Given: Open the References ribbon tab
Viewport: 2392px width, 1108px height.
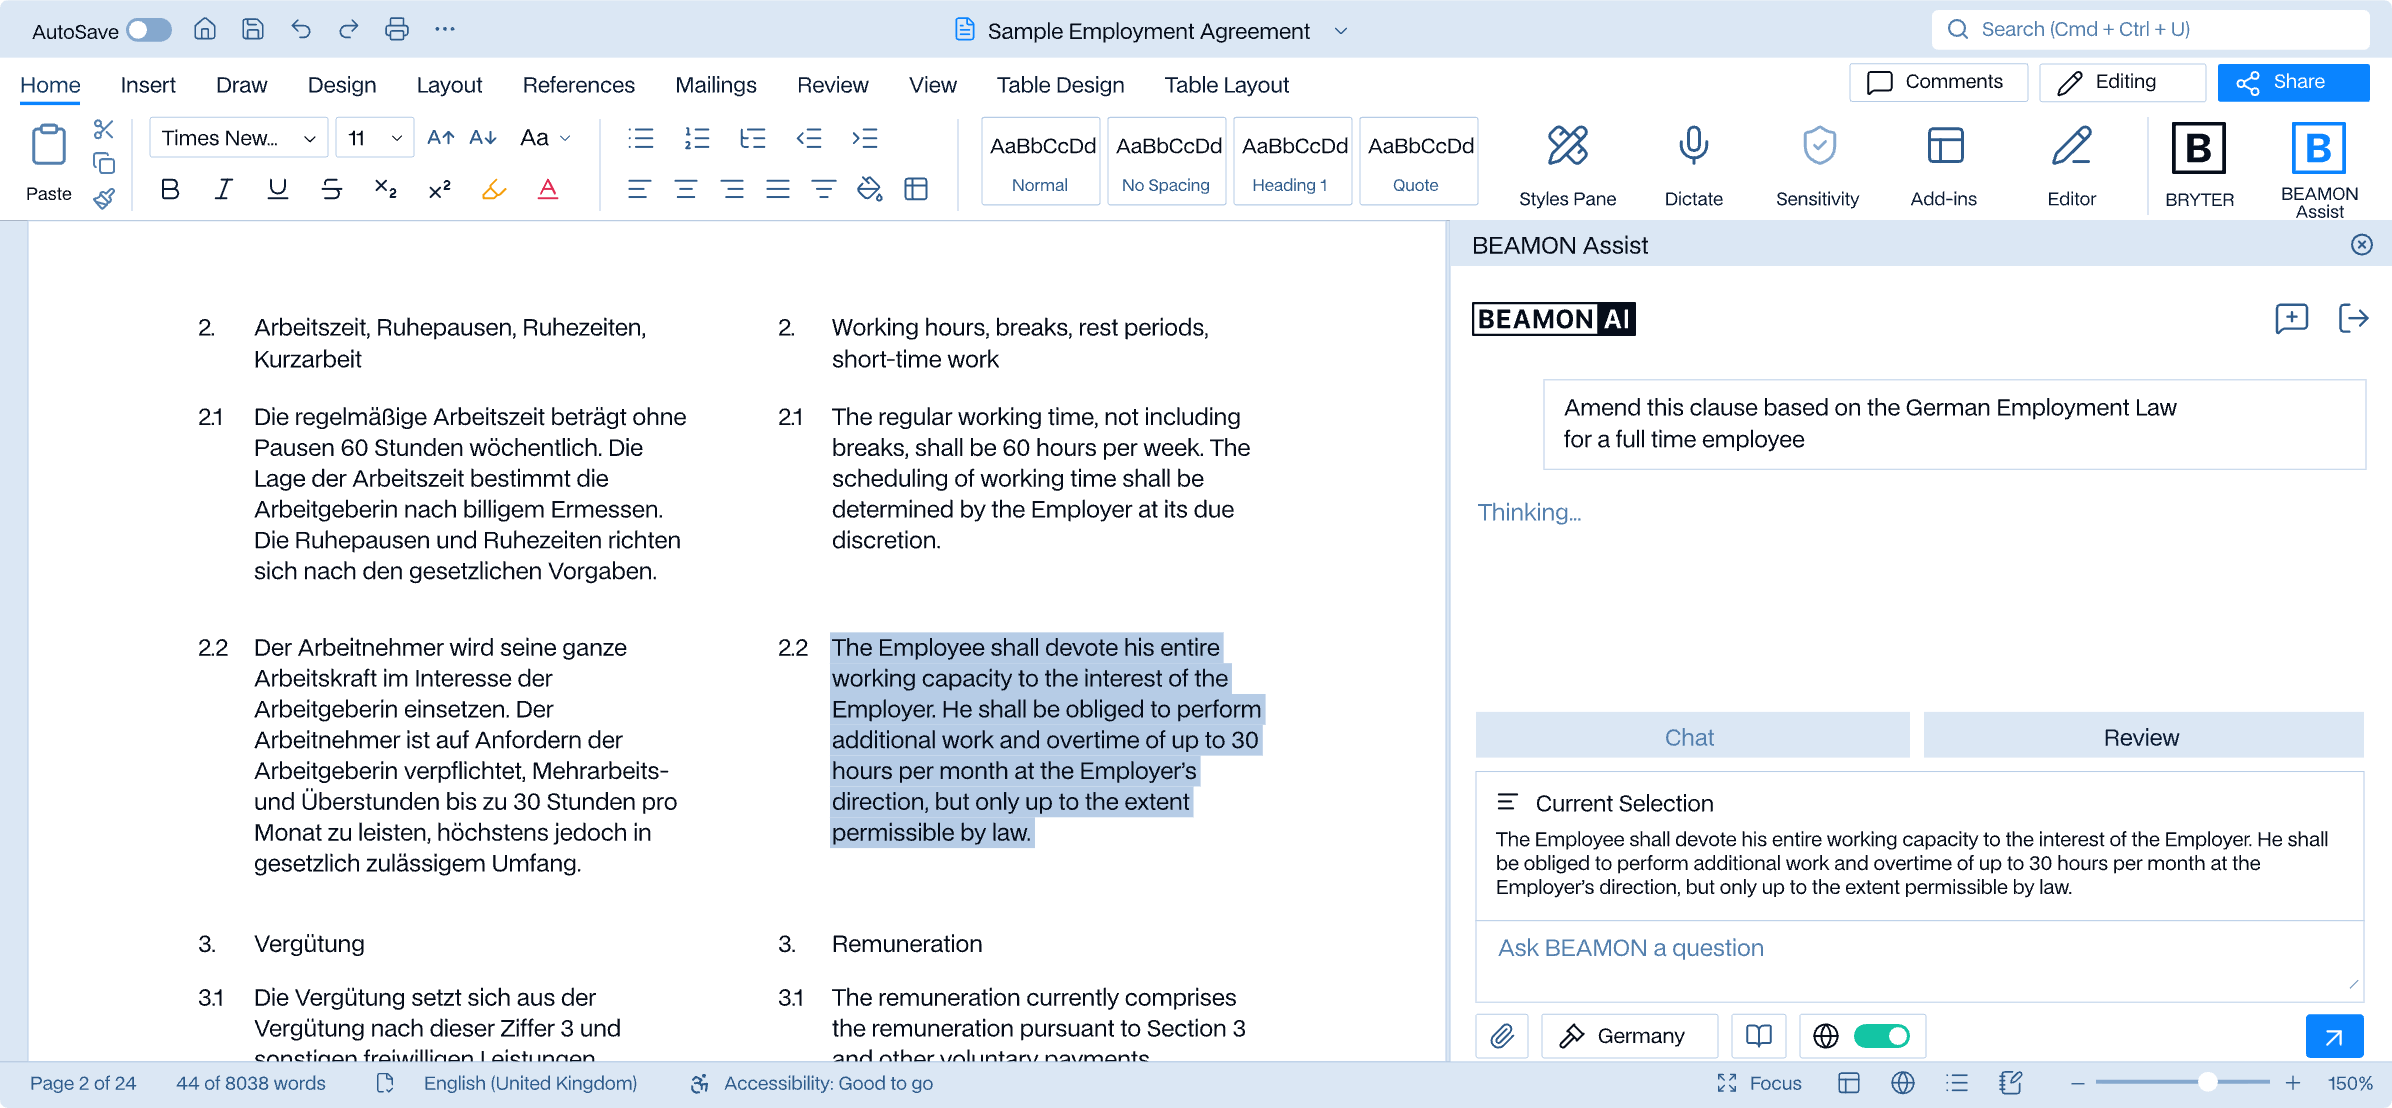Looking at the screenshot, I should coord(578,85).
